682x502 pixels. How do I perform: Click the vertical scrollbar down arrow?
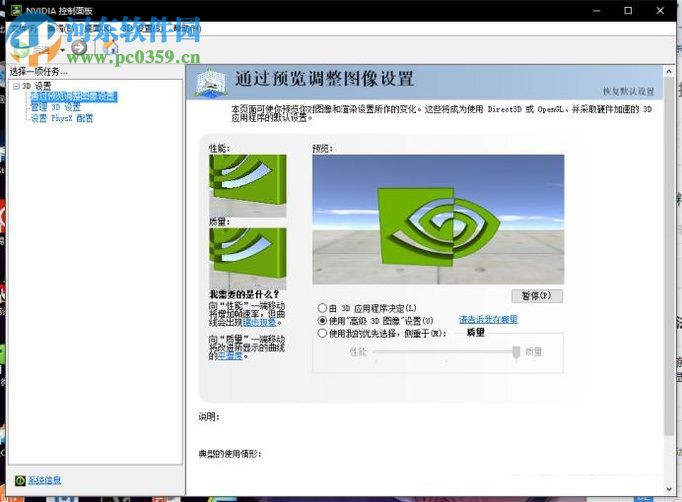669,489
